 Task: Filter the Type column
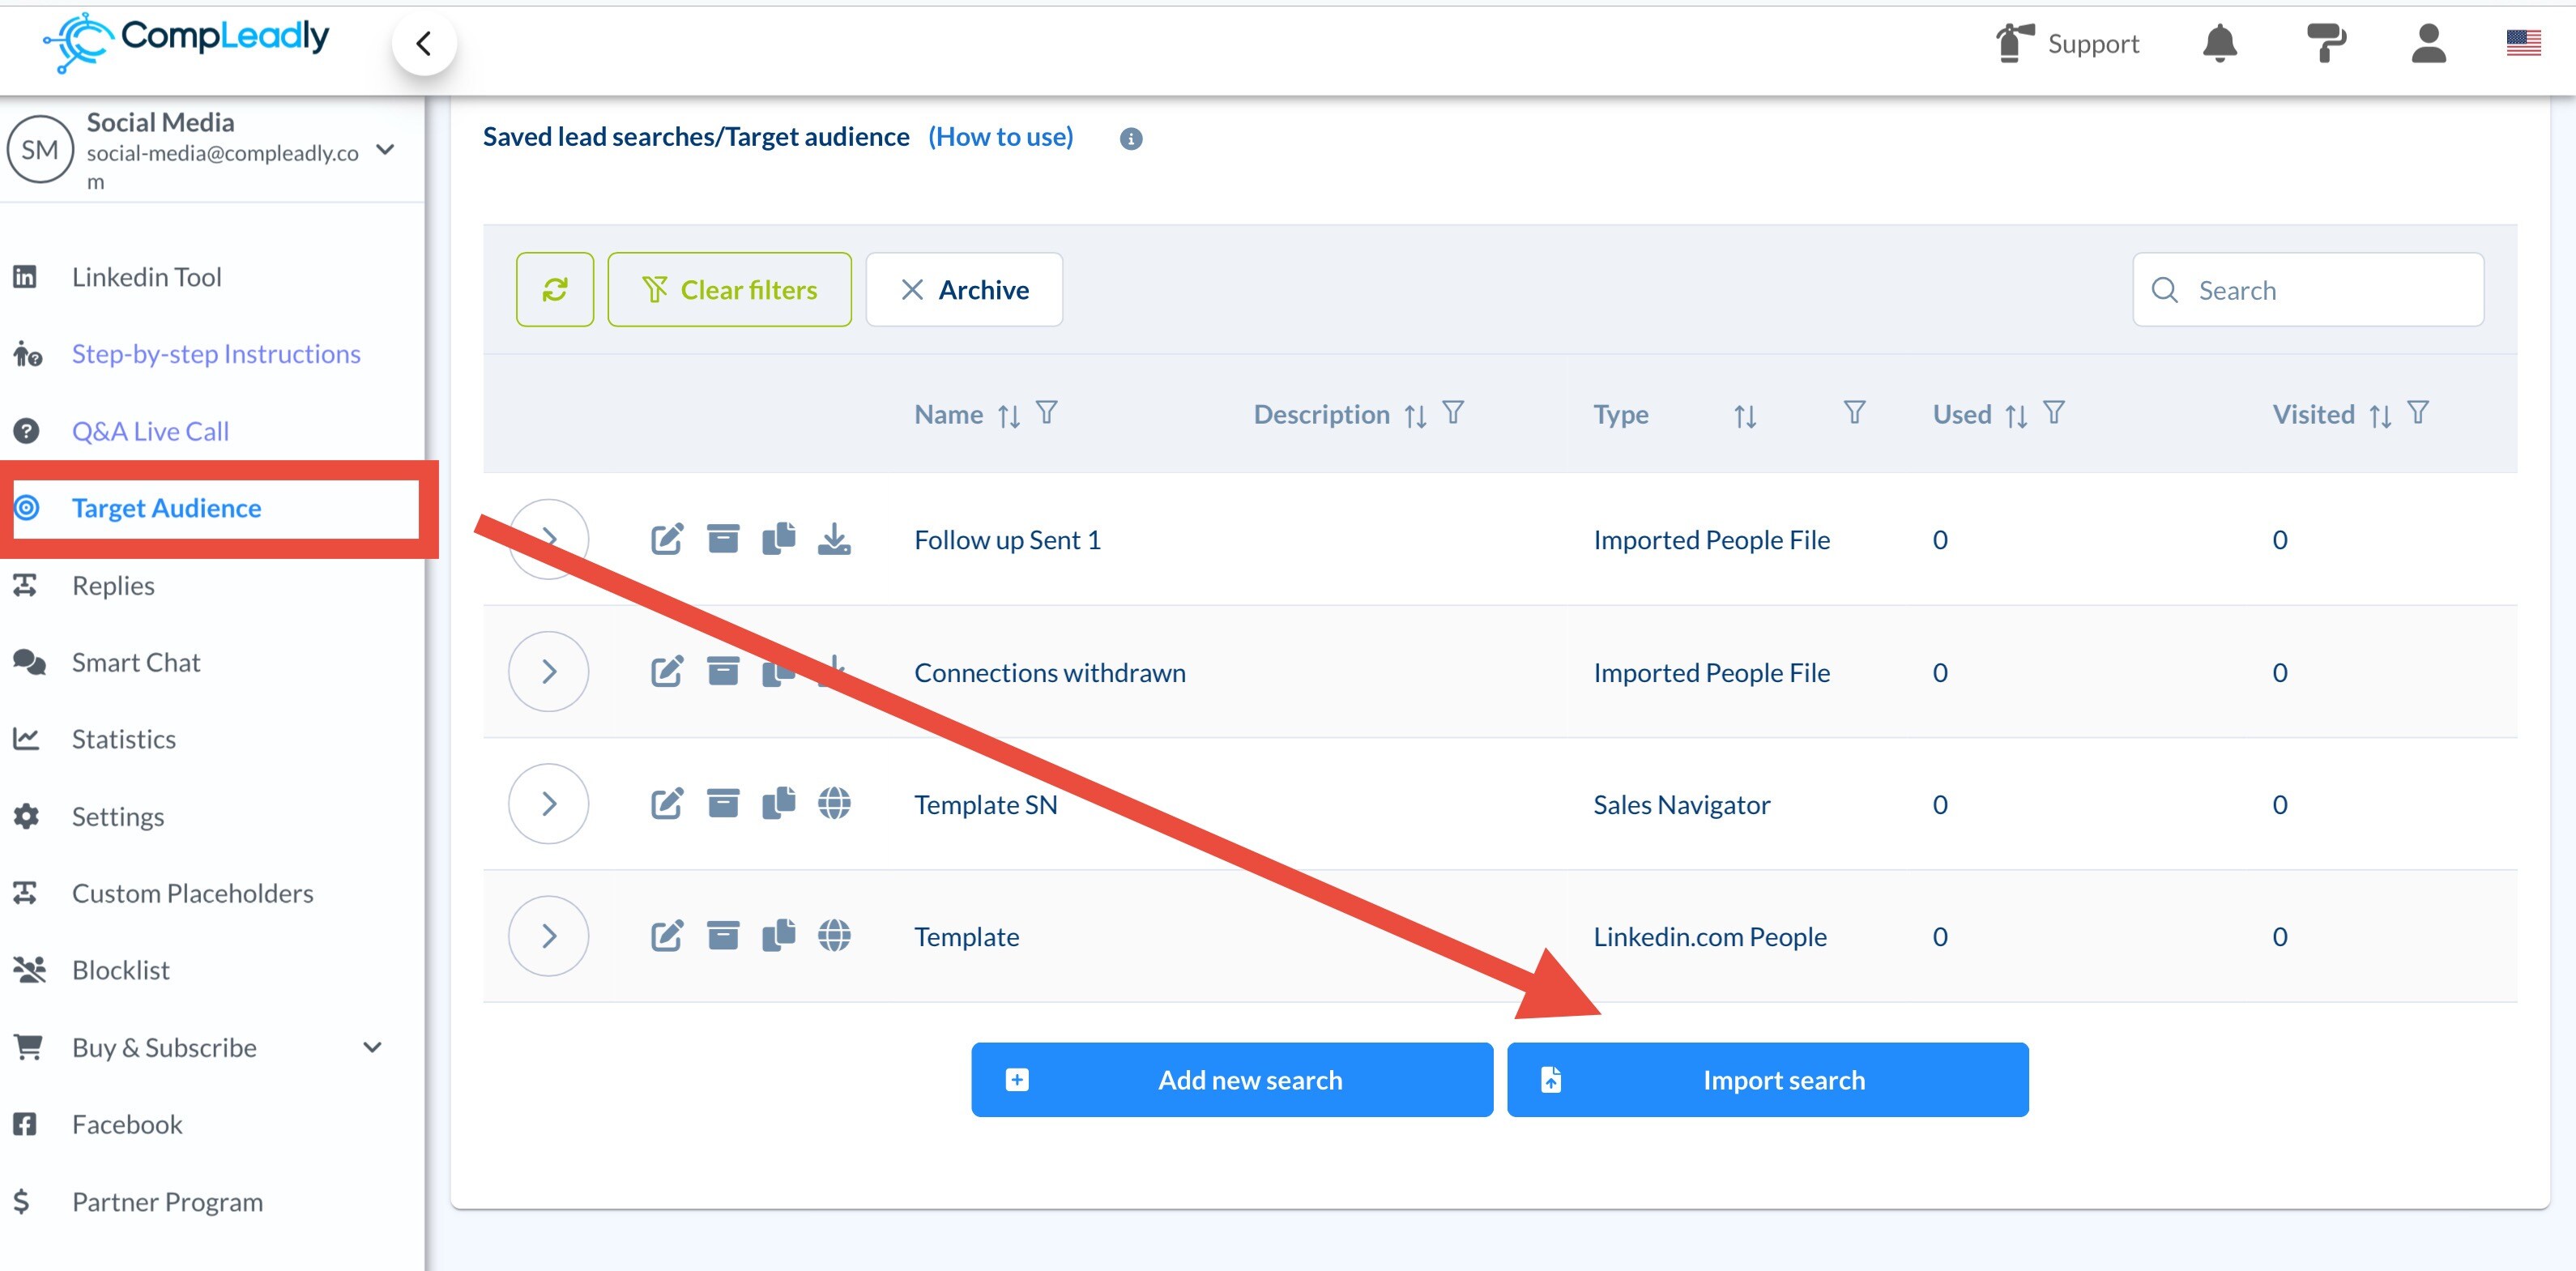click(1855, 412)
